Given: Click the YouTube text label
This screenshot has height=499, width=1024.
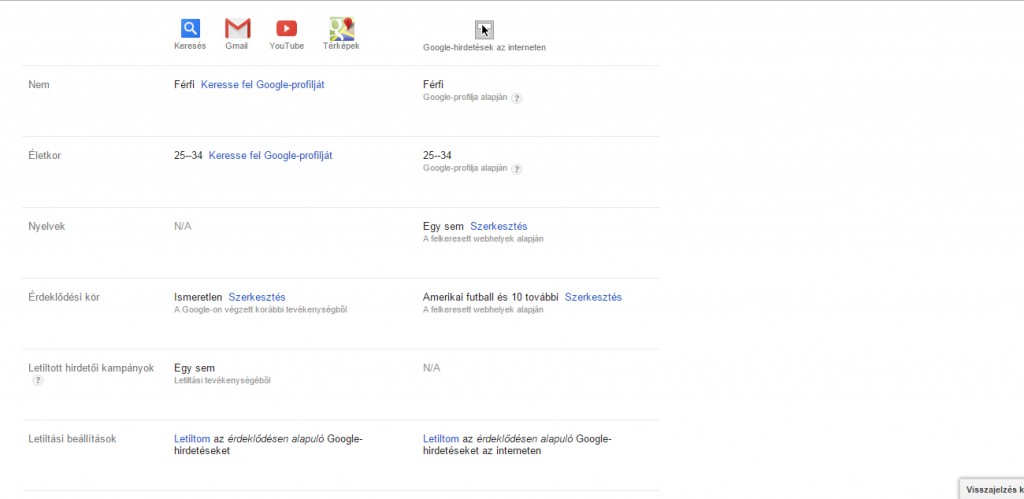Looking at the screenshot, I should click(x=286, y=47).
